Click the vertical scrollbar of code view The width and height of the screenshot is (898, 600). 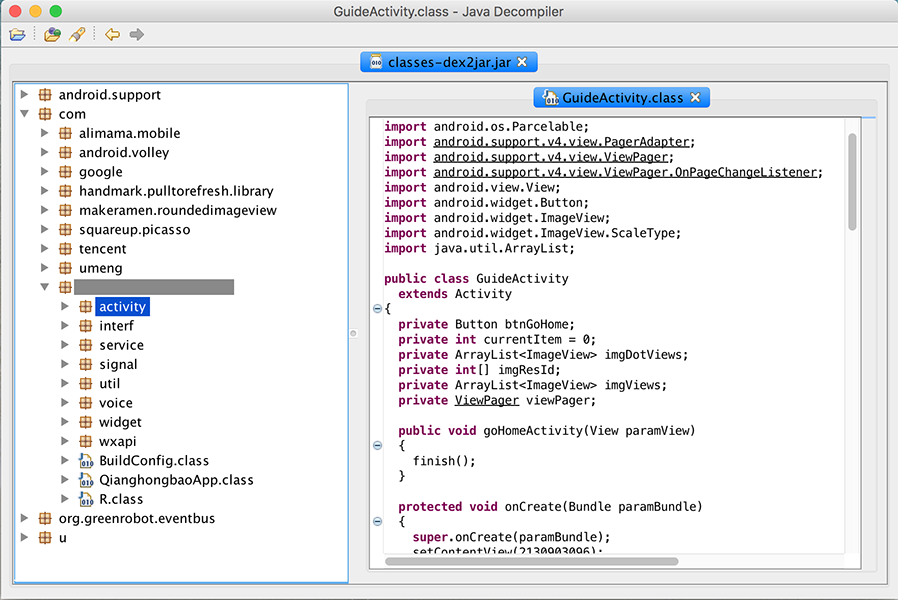tap(852, 182)
